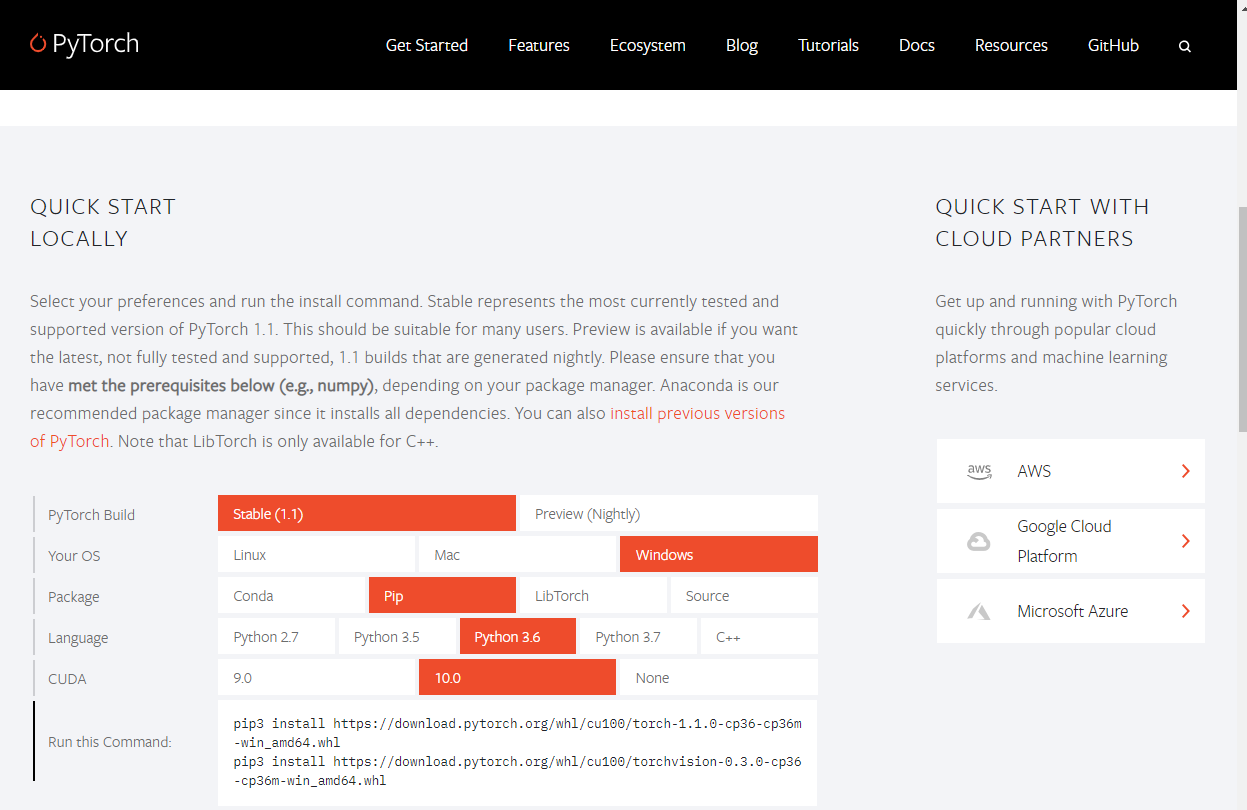Click the Your OS row label

[x=74, y=555]
